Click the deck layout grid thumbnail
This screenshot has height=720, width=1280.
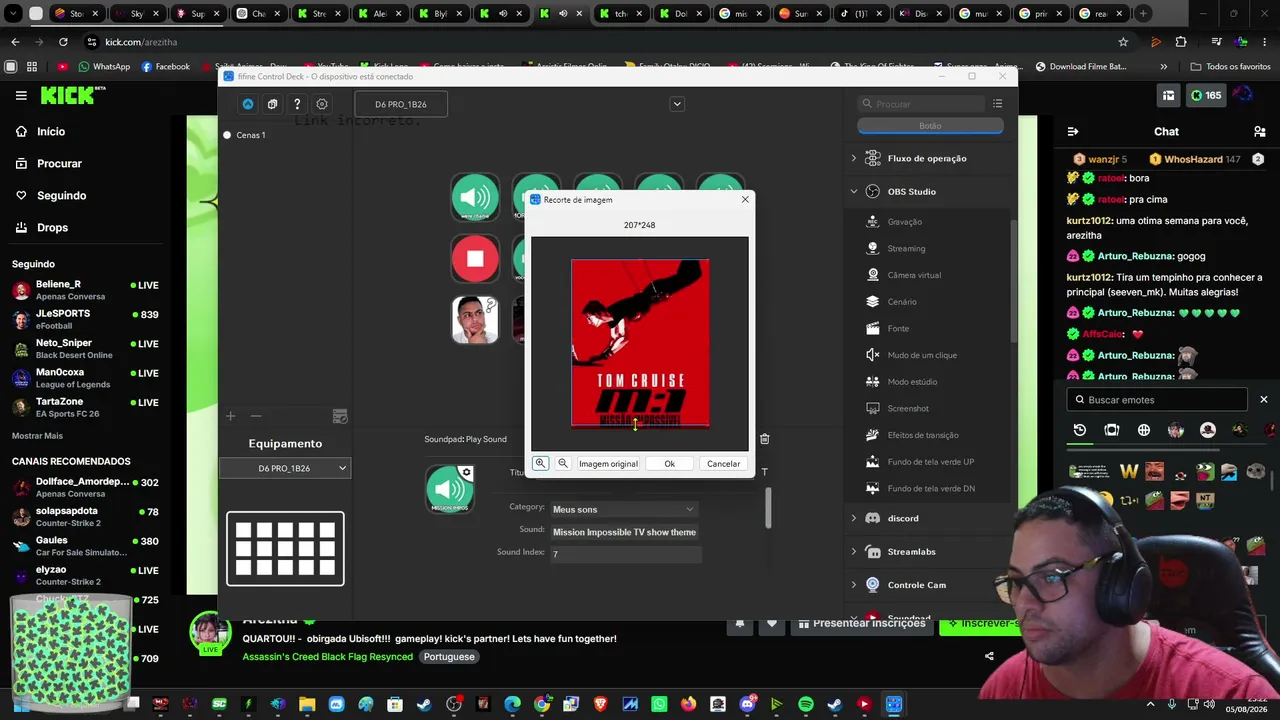tap(285, 548)
